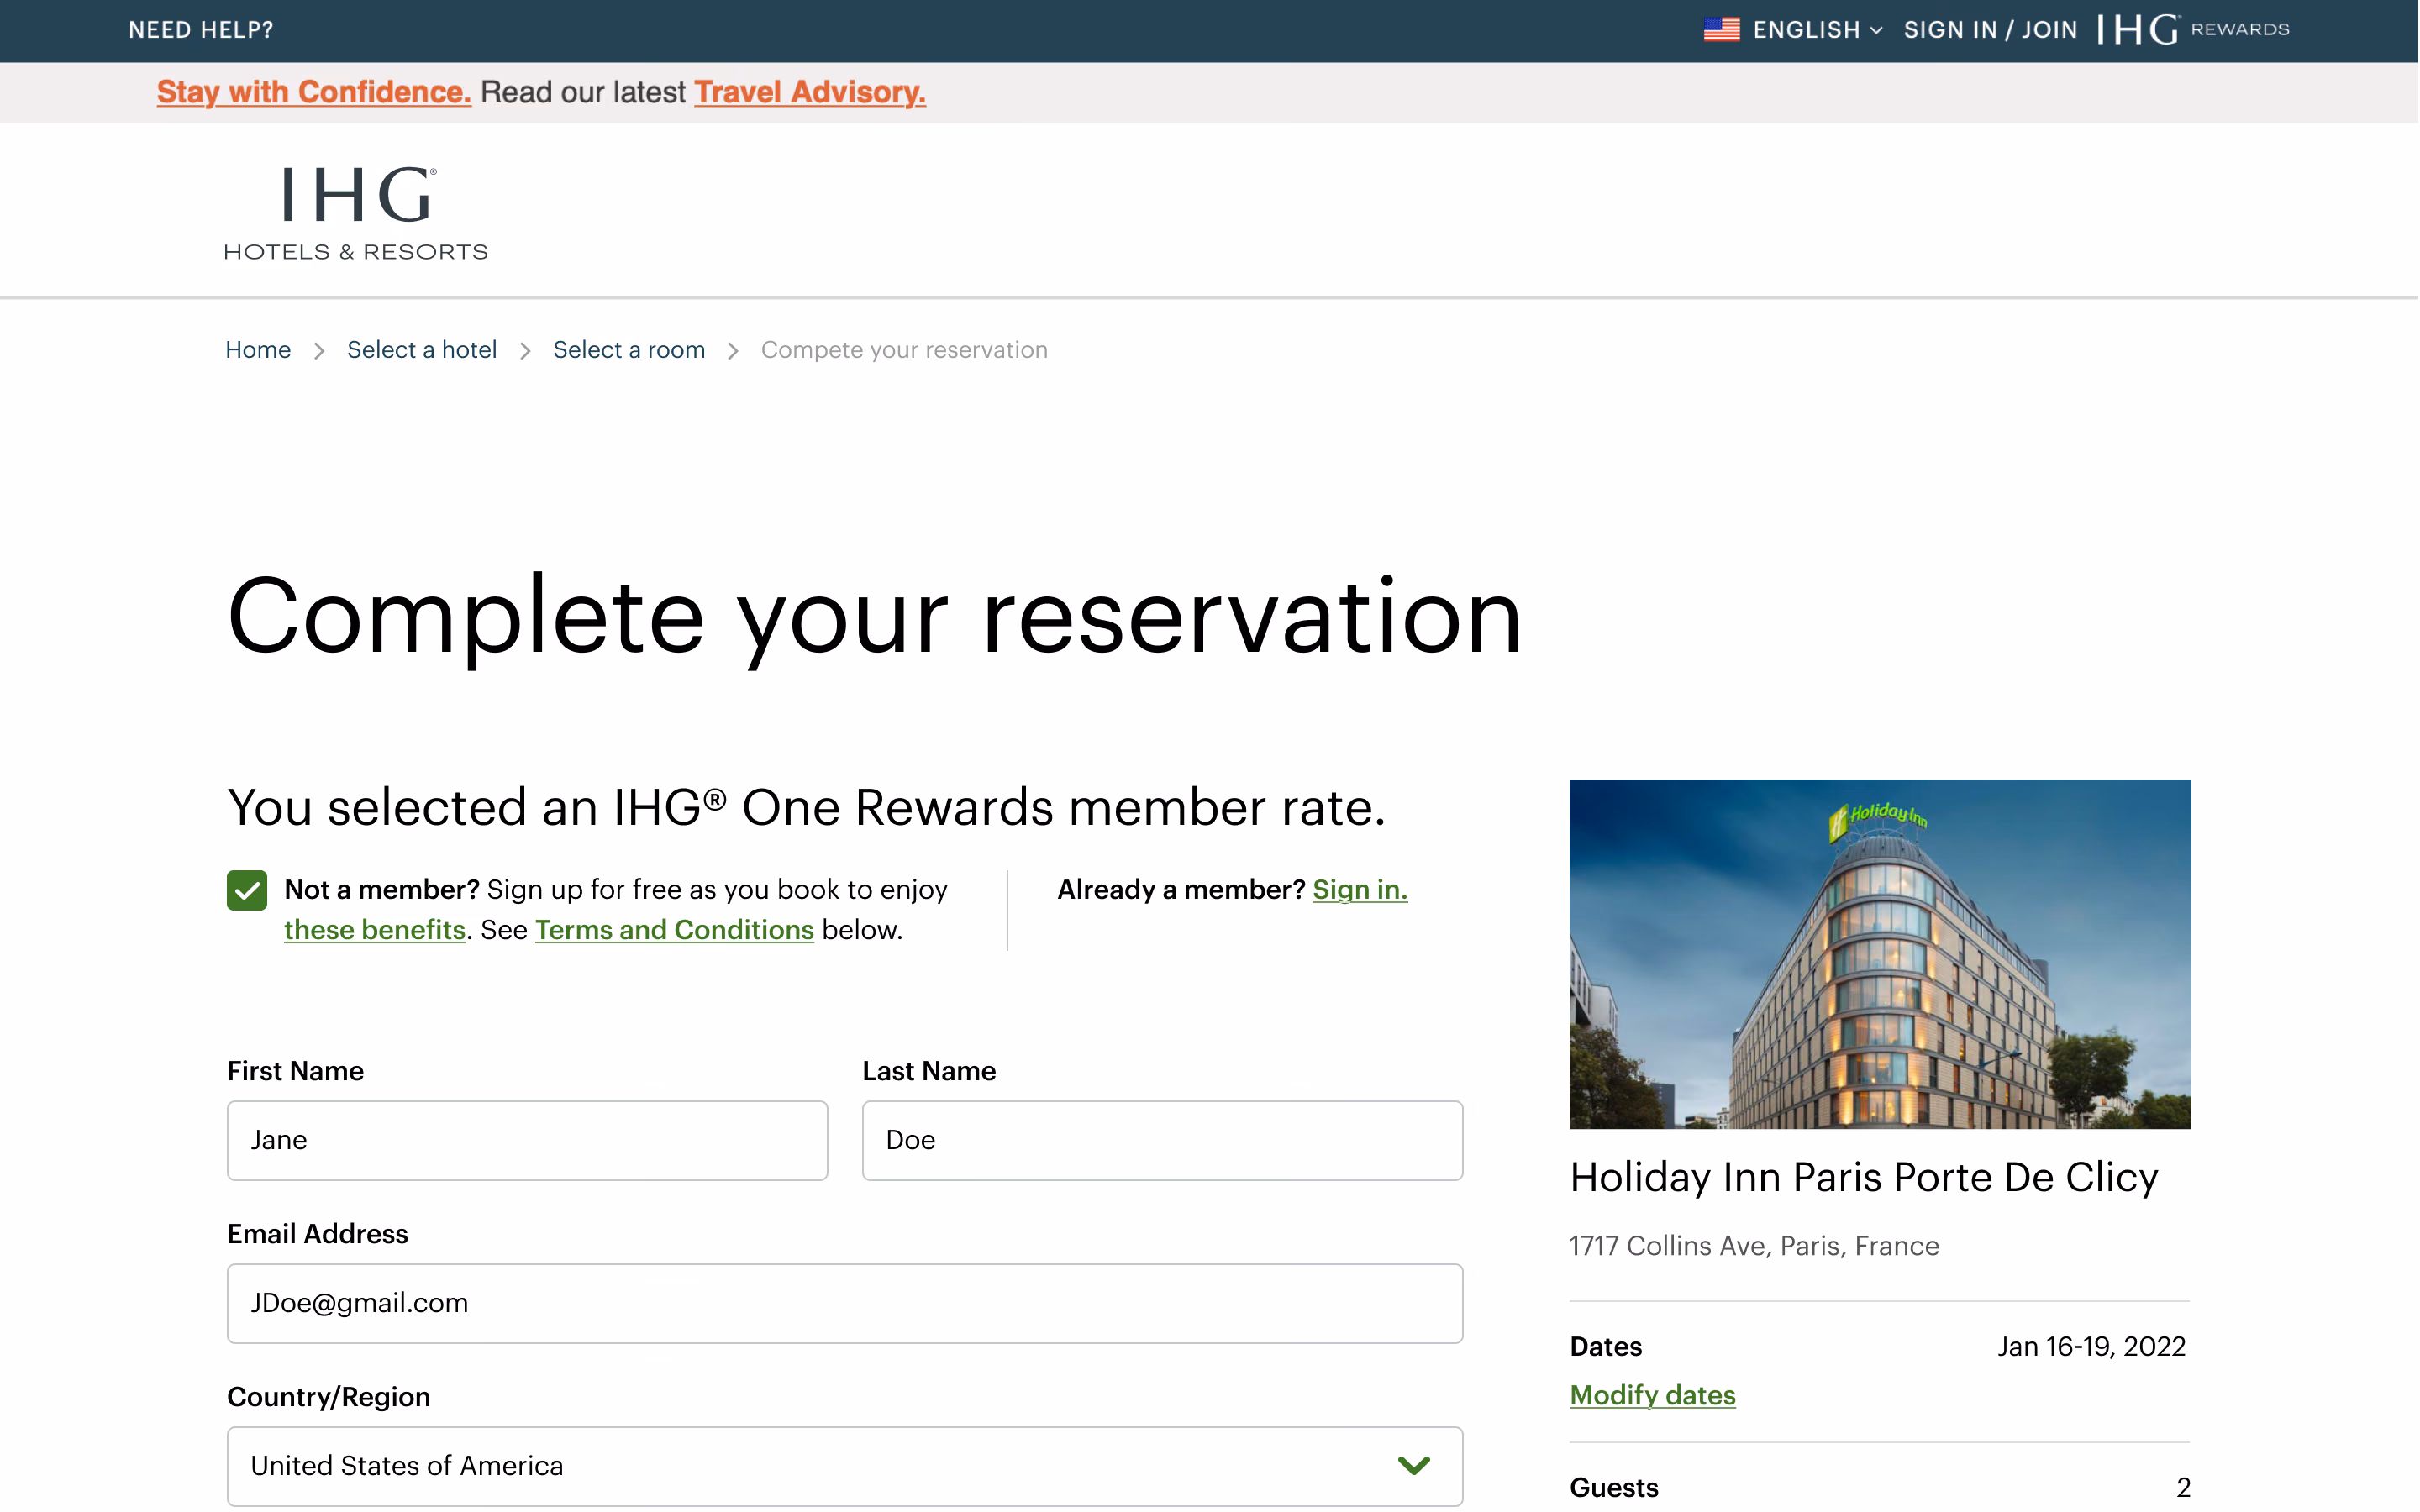Click the dates value Jan 16-19, 2022
This screenshot has height=1512, width=2420.
(2091, 1347)
